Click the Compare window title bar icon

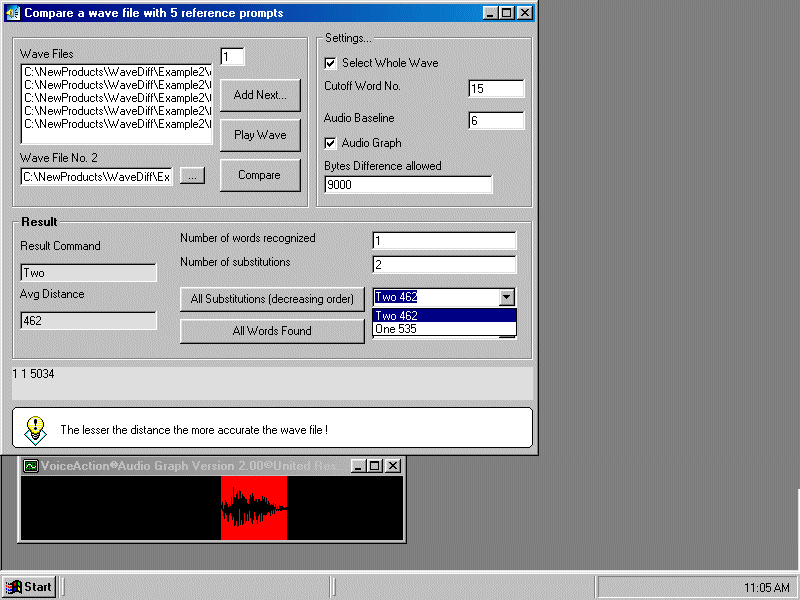tap(13, 13)
